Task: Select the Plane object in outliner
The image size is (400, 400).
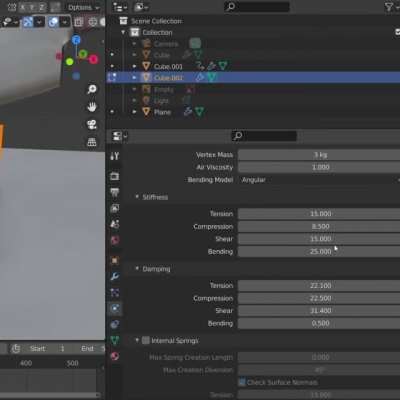Action: tap(162, 112)
